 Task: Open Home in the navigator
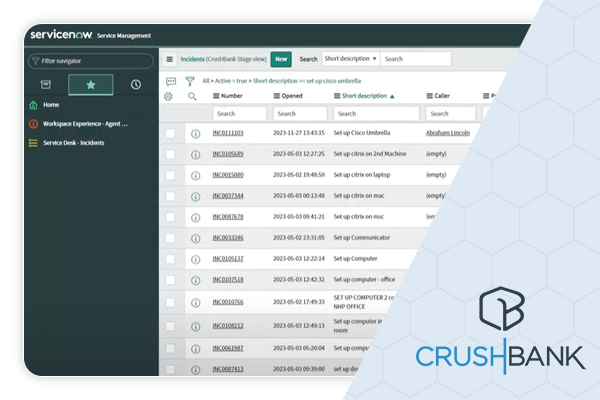click(51, 105)
